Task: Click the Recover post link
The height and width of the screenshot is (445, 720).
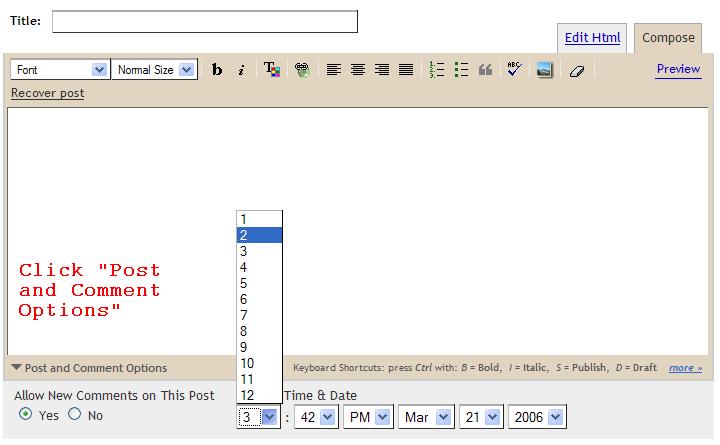Action: click(x=47, y=93)
